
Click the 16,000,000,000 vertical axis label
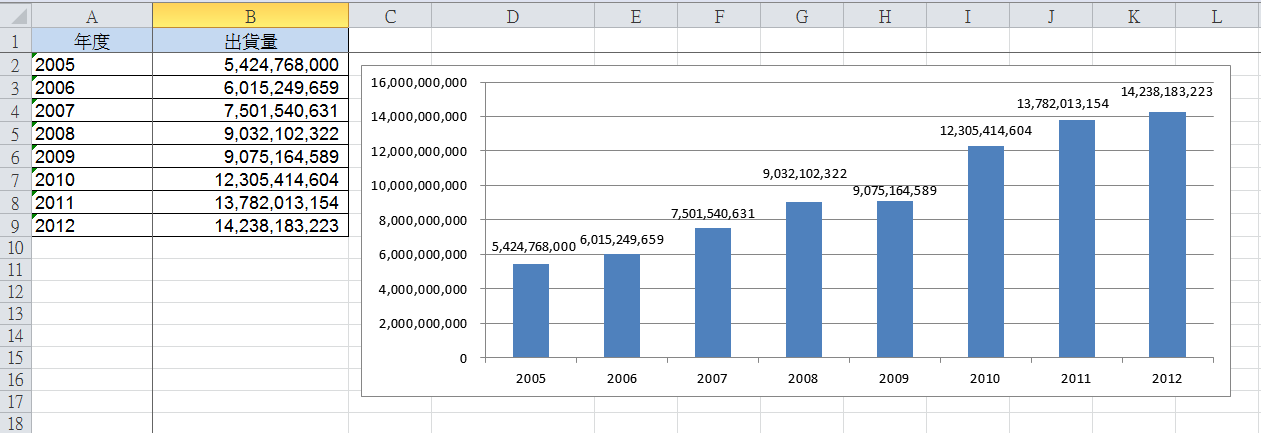(419, 82)
